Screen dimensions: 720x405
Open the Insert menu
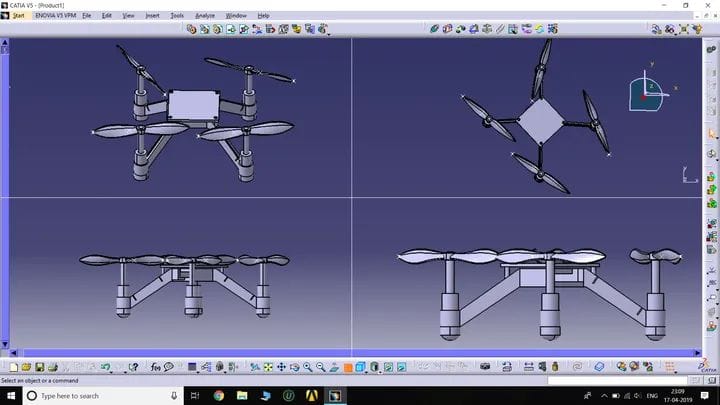coord(152,16)
